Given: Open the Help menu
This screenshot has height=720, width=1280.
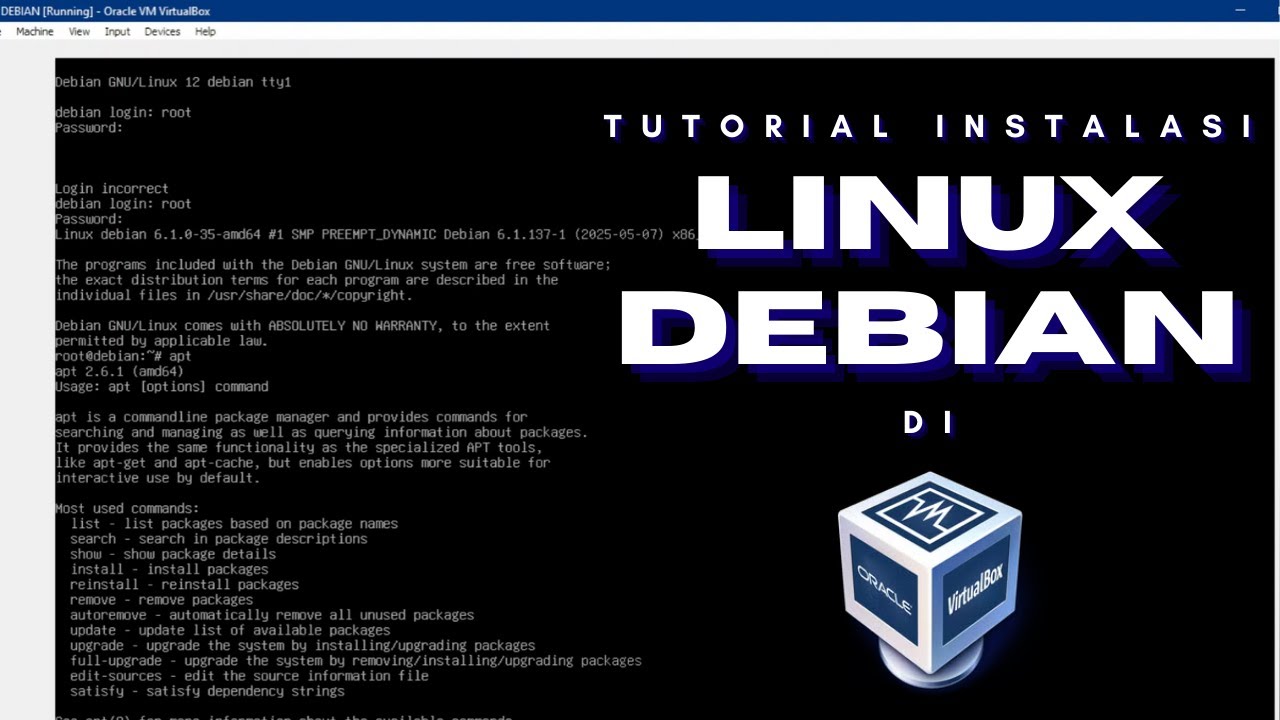Looking at the screenshot, I should tap(205, 32).
